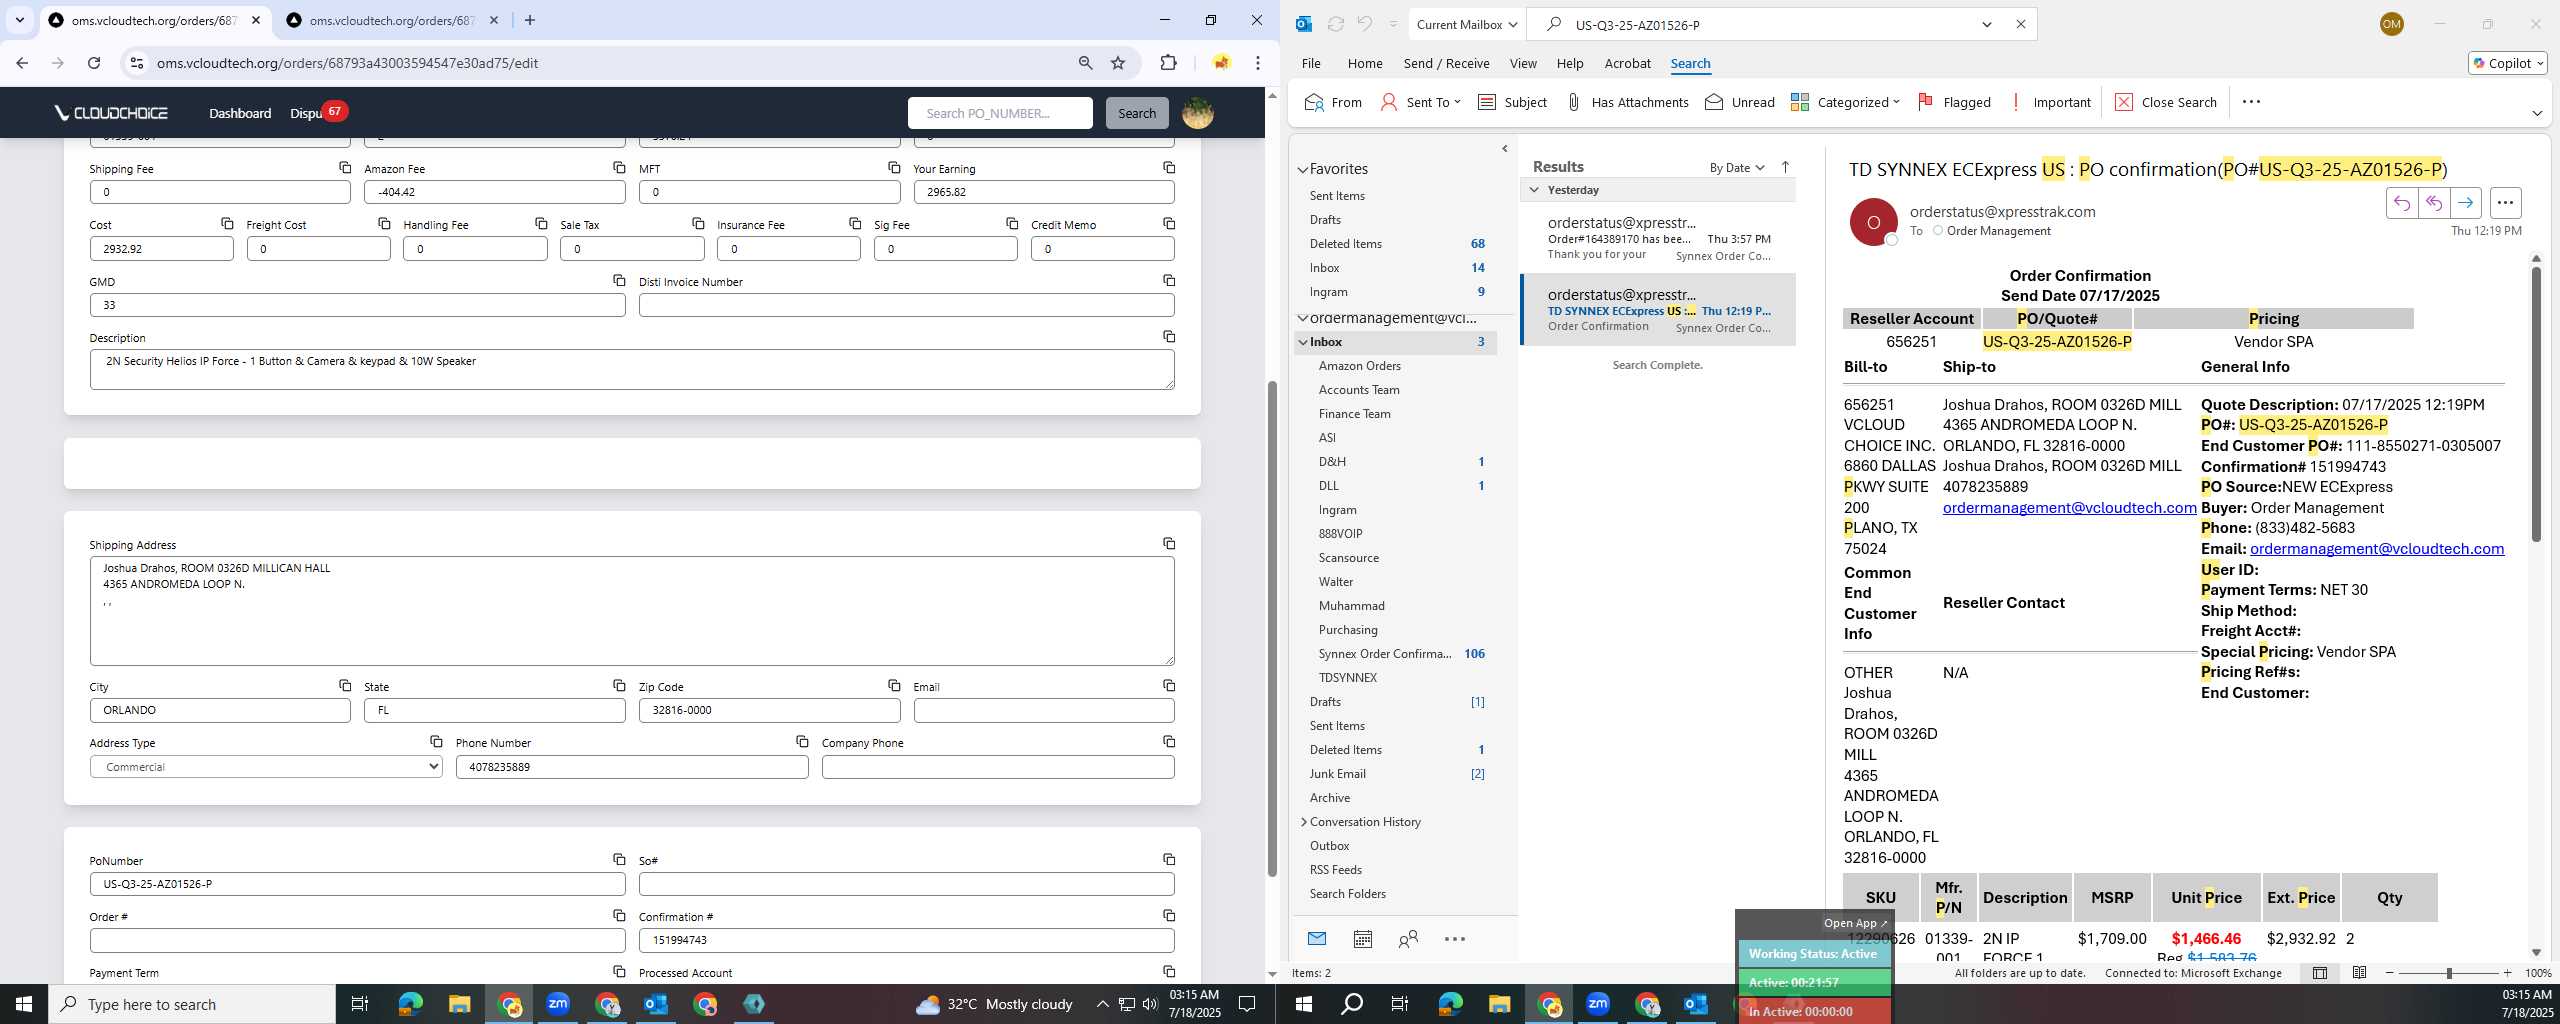
Task: Toggle Outlook normal view in status bar
Action: (2319, 973)
